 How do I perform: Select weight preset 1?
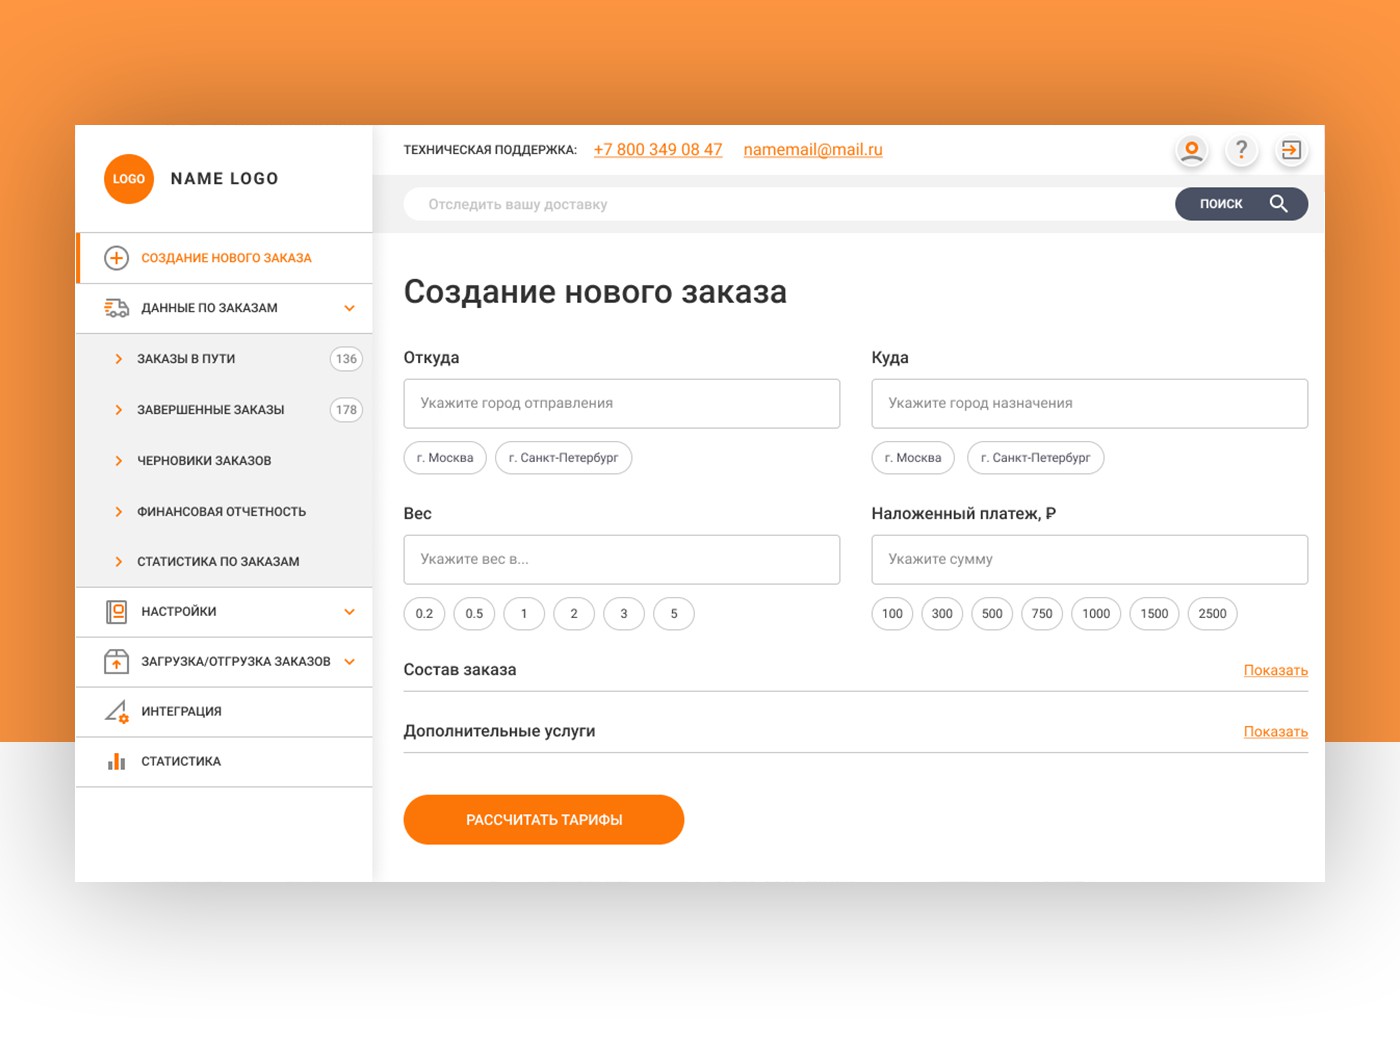(x=524, y=614)
